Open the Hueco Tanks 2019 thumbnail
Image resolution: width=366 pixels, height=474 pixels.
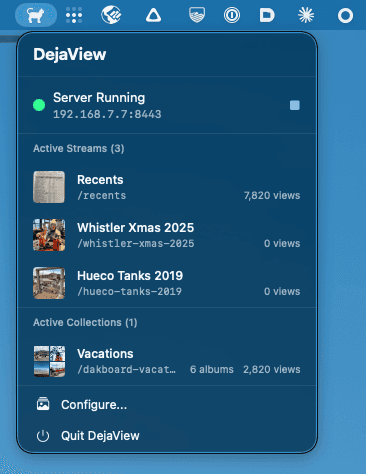click(49, 283)
